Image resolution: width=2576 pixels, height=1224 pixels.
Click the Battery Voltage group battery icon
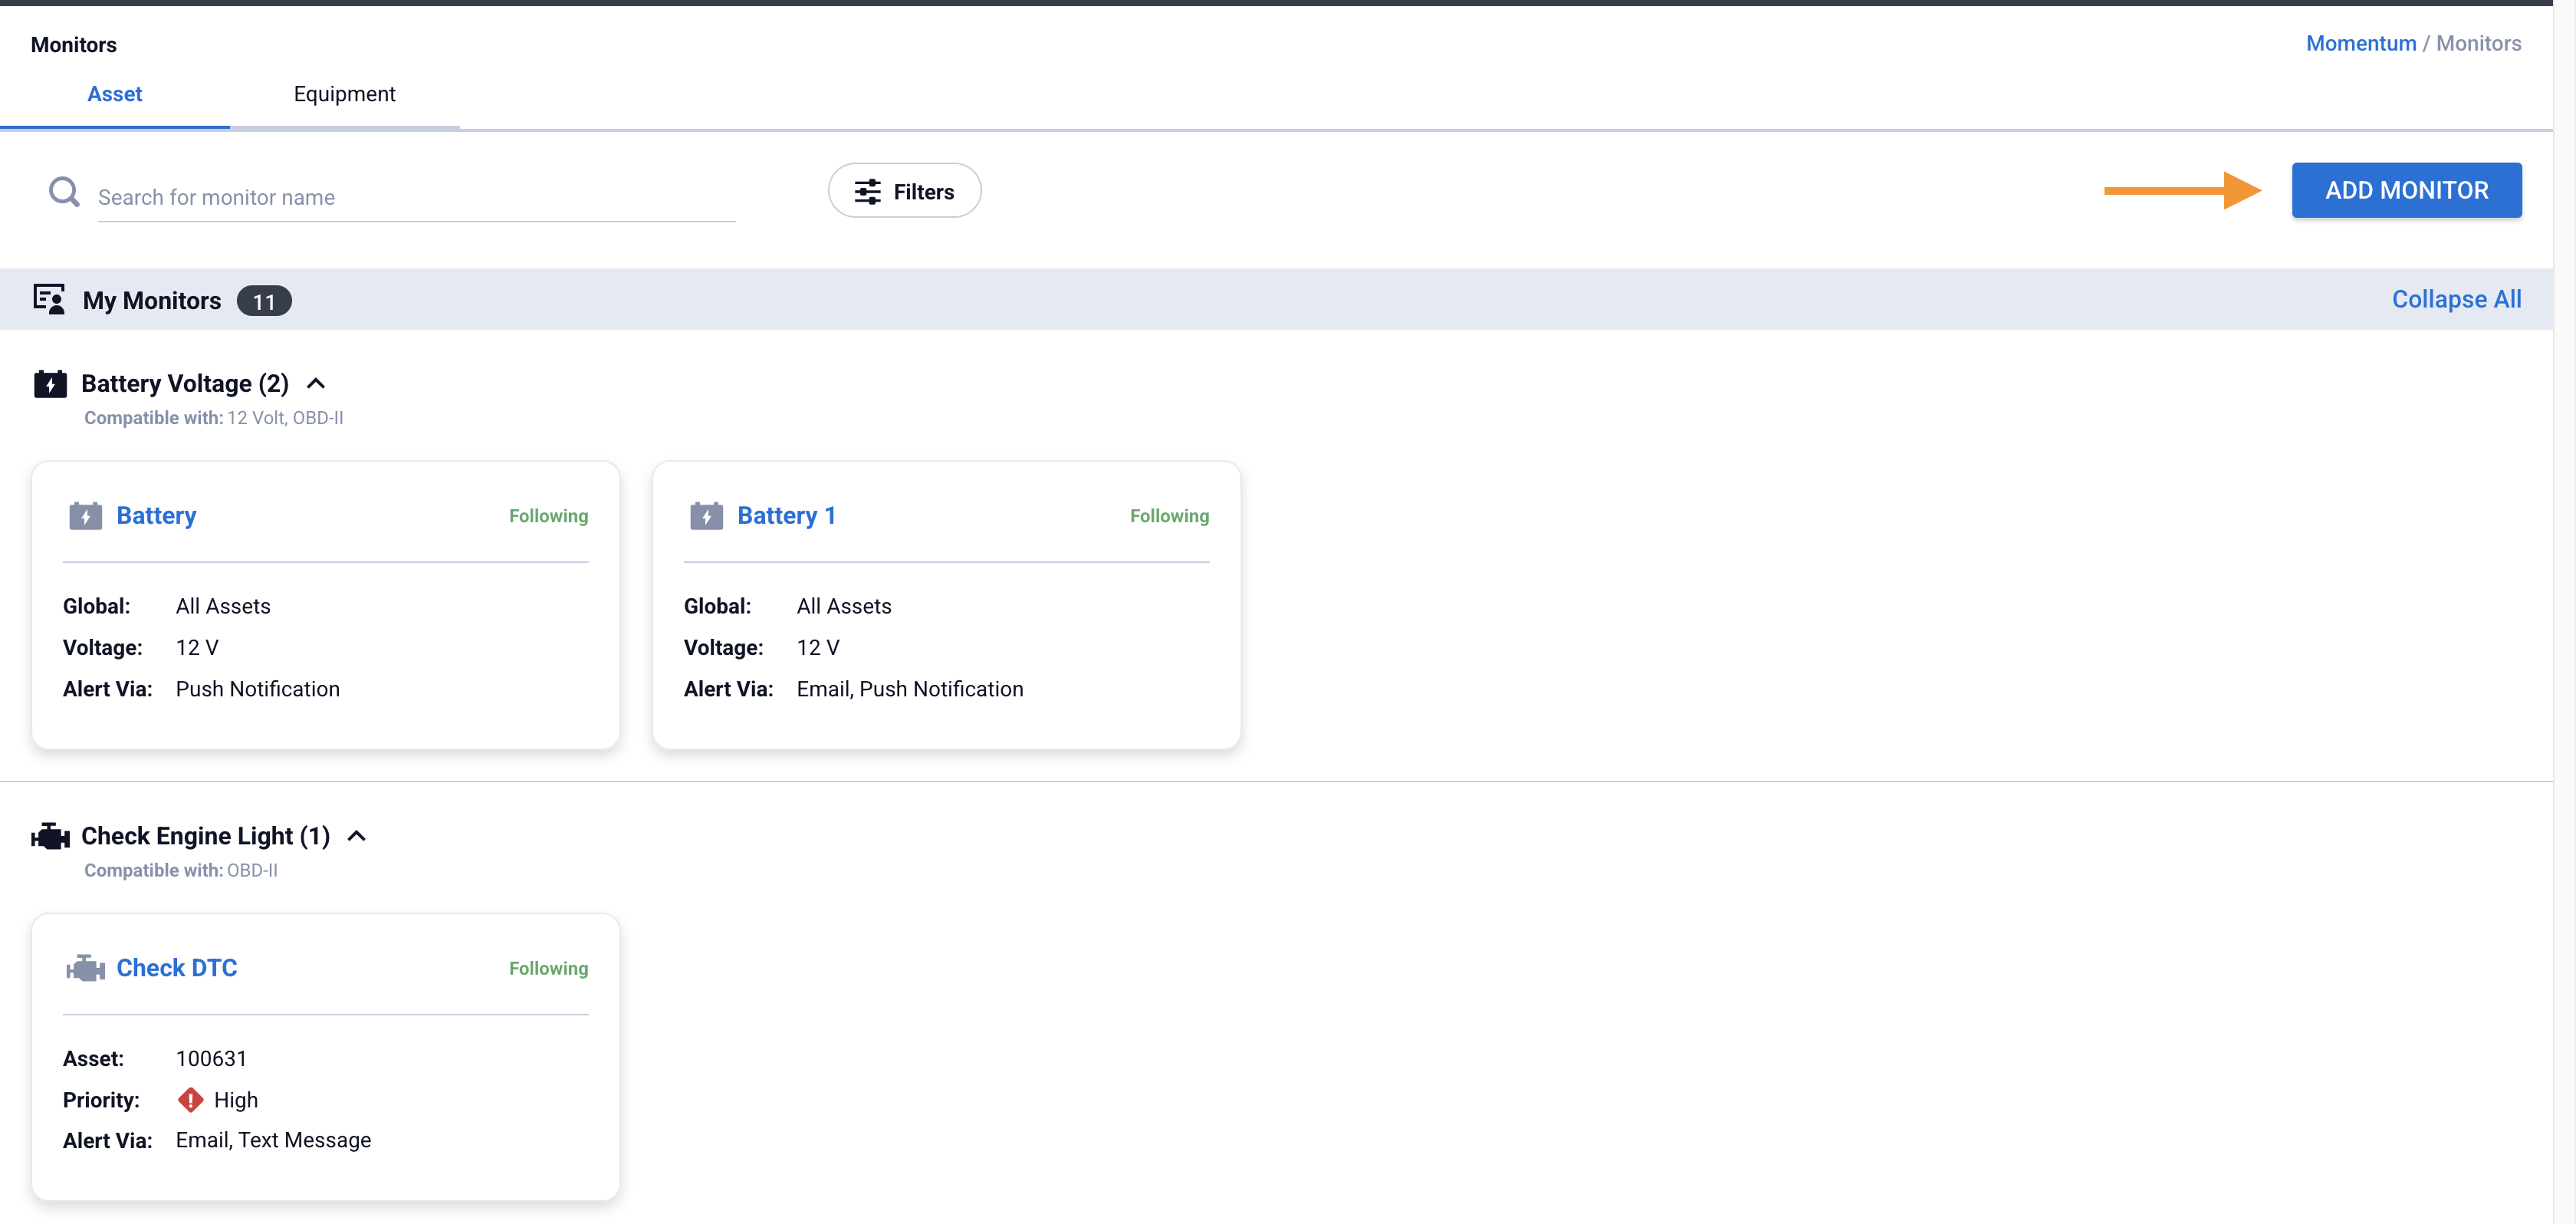point(50,384)
